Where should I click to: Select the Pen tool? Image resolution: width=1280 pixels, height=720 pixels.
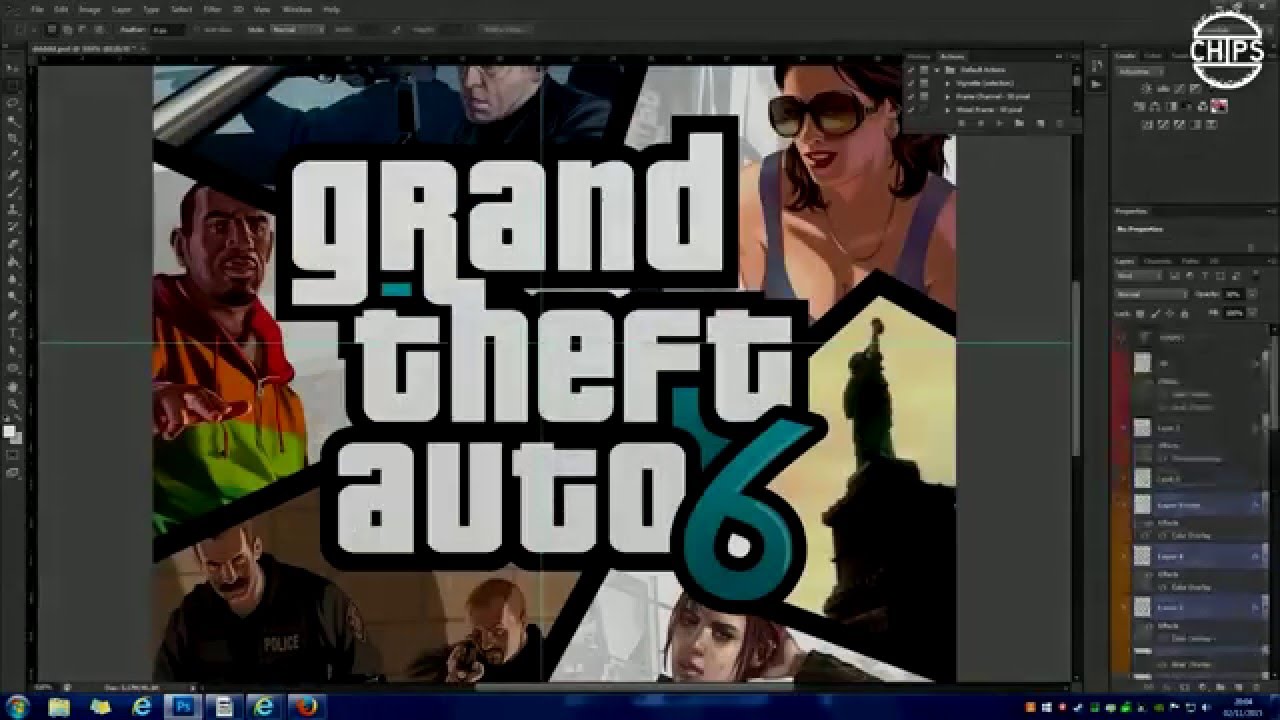point(13,314)
